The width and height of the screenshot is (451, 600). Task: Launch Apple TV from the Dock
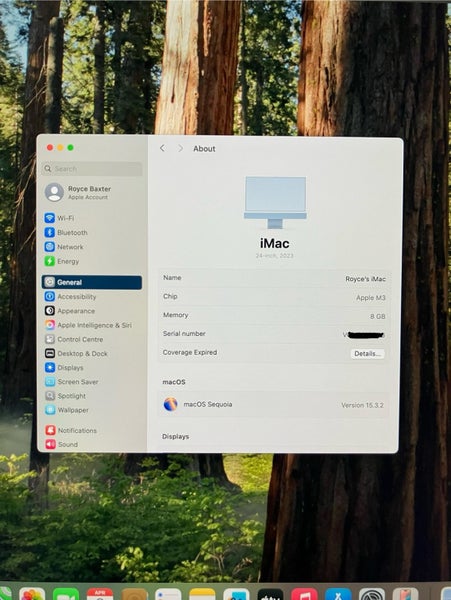tap(270, 594)
